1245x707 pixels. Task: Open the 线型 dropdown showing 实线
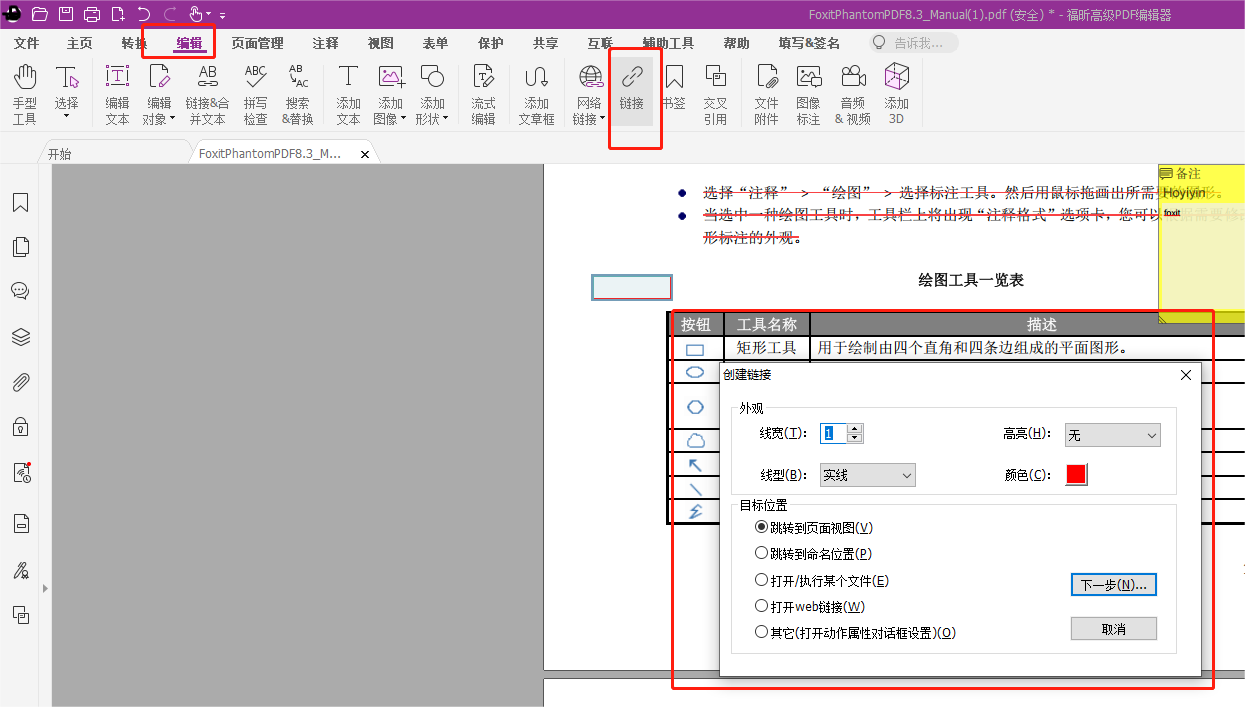point(866,475)
